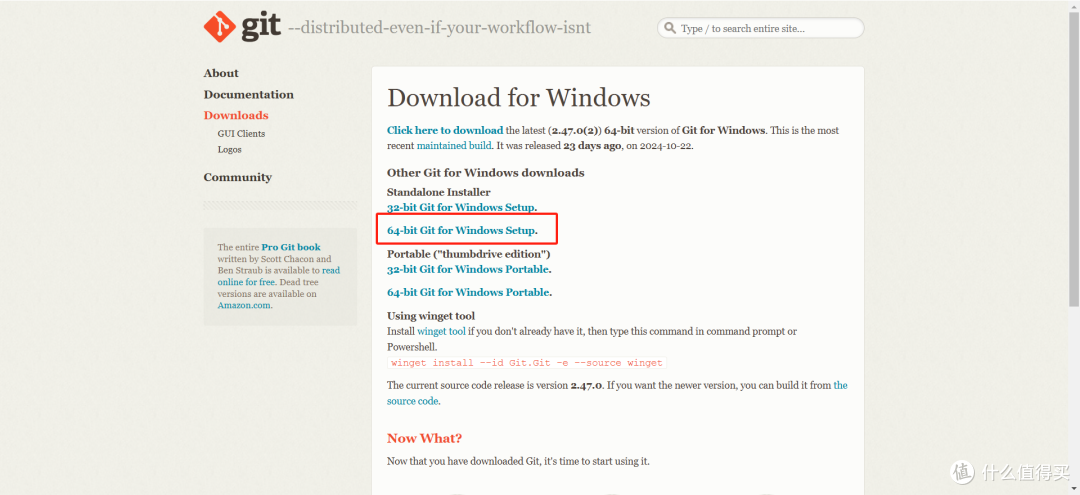
Task: Click the tagline '--distributed-even-if-your-workflow-isnt'
Action: [x=439, y=28]
